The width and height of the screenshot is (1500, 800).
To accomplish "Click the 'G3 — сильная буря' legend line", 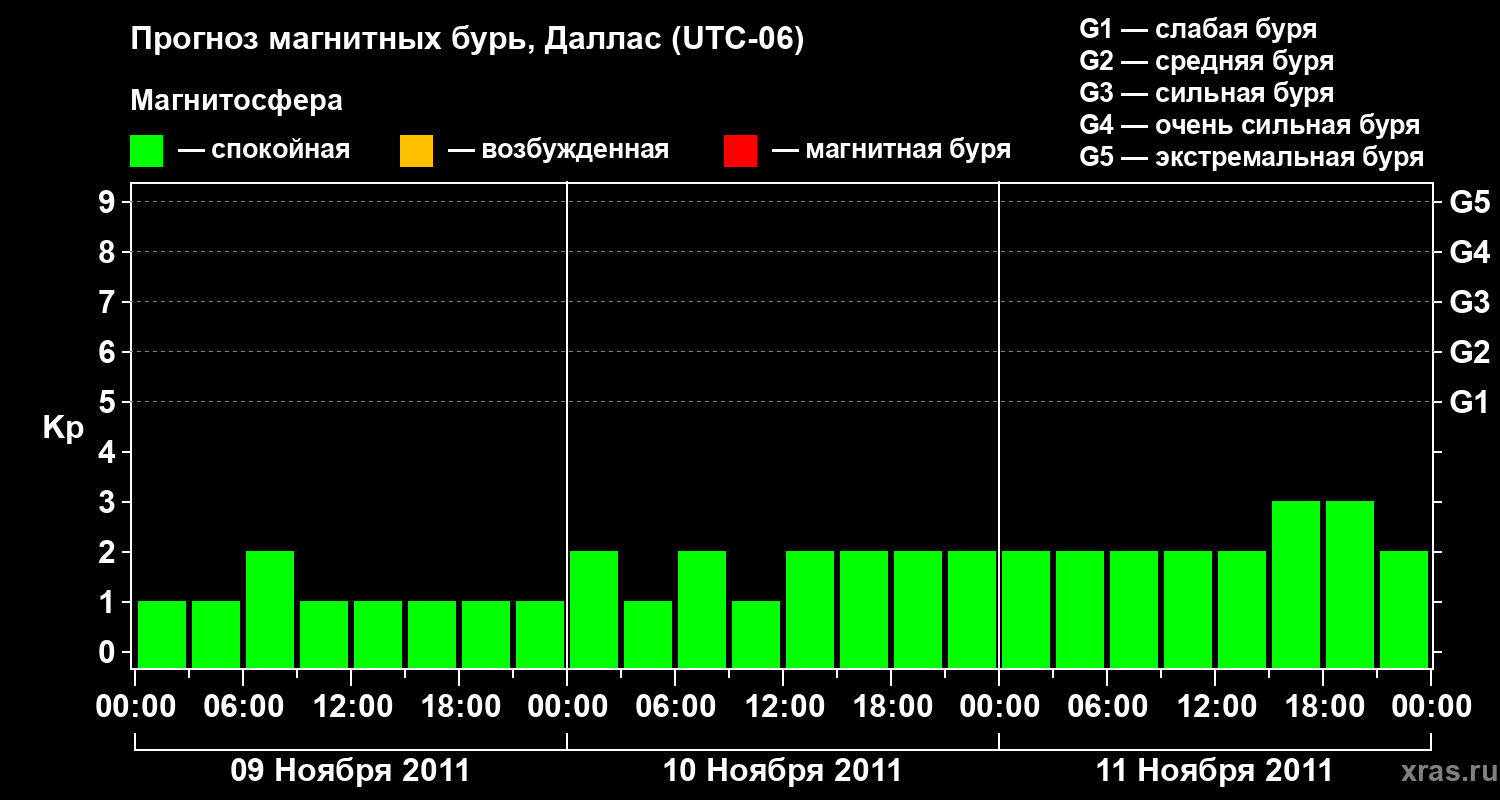I will pyautogui.click(x=1206, y=93).
